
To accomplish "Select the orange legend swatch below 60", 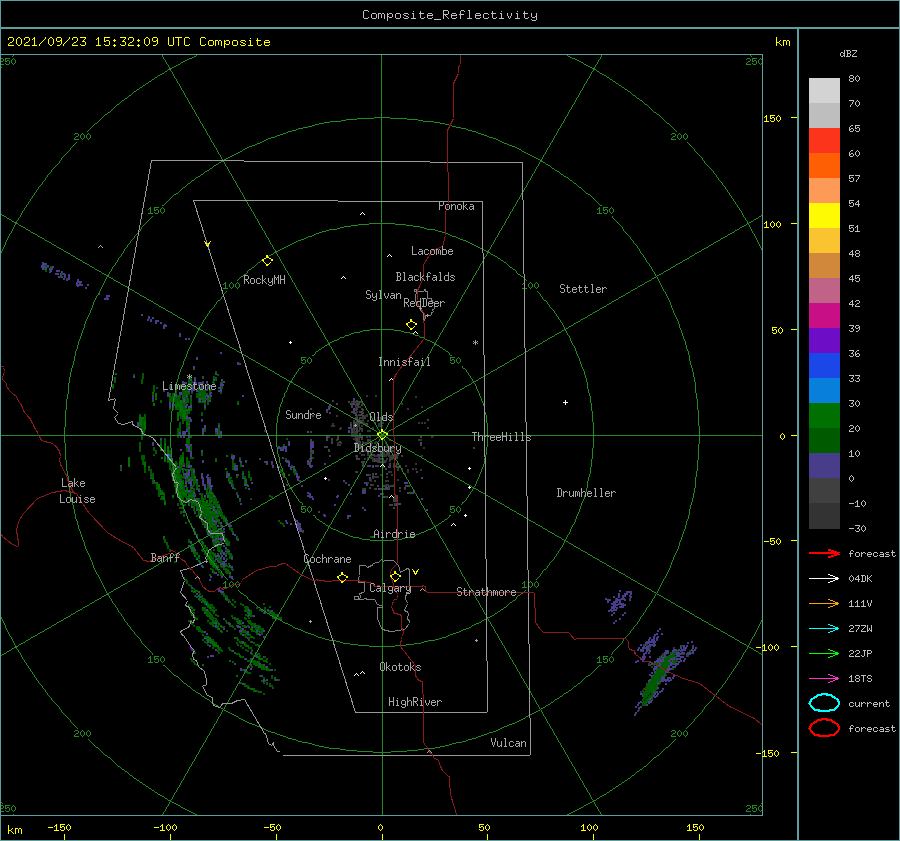I will tap(824, 166).
